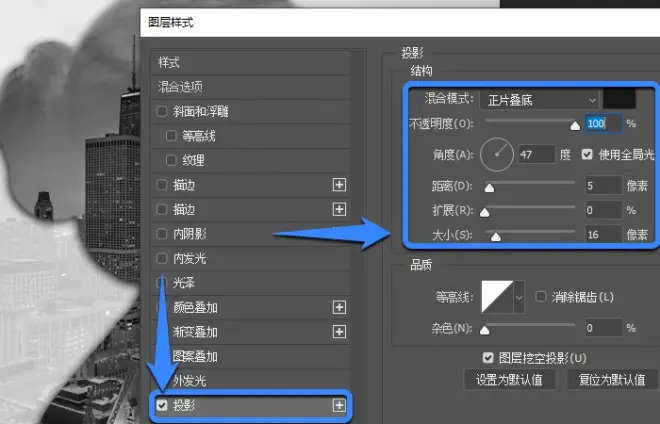Open the 等高线 contour picker arrow
The image size is (660, 424).
(519, 297)
